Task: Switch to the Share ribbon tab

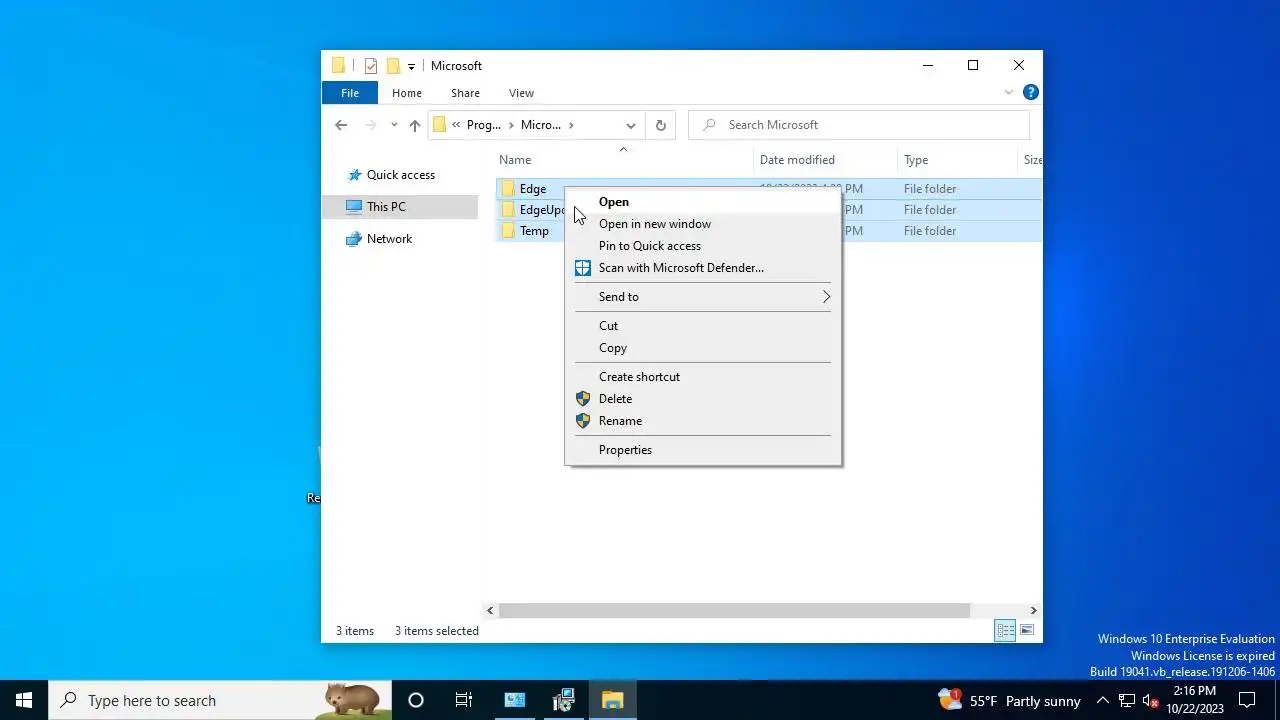Action: 465,93
